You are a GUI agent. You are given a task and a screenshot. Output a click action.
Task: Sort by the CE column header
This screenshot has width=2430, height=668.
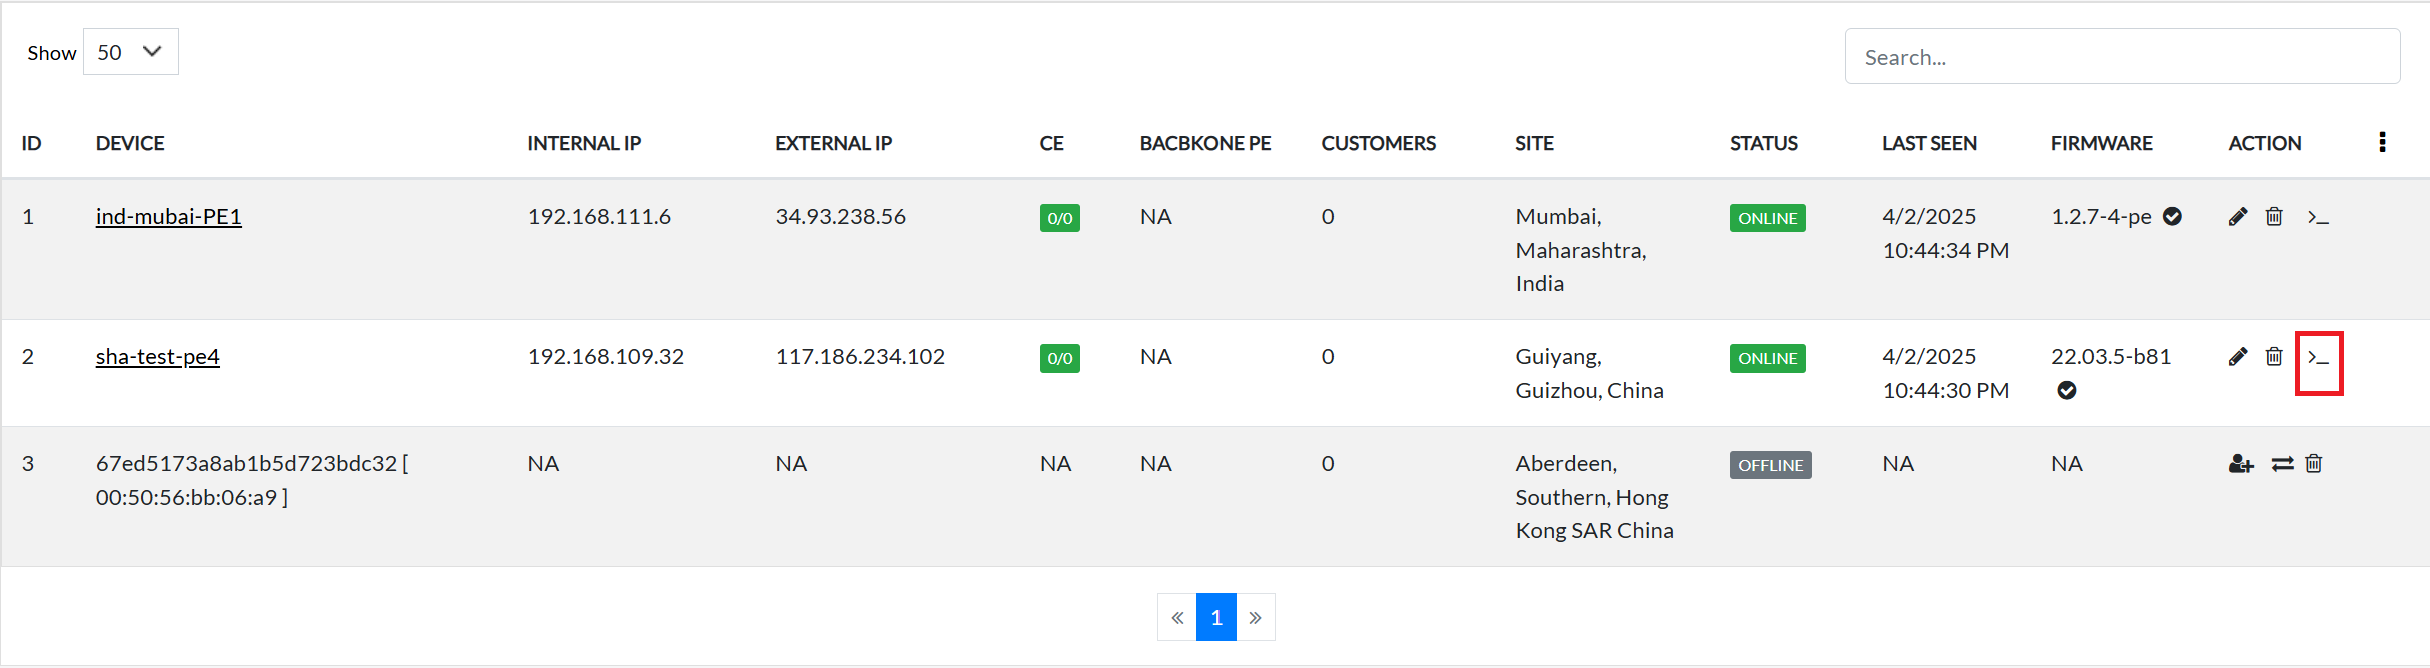(x=1051, y=143)
